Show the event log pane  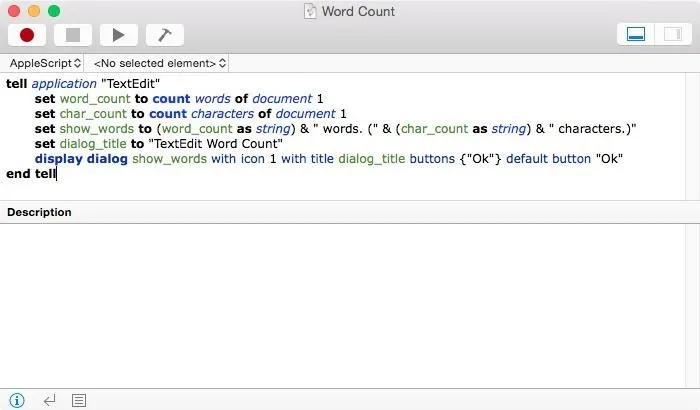pyautogui.click(x=79, y=400)
